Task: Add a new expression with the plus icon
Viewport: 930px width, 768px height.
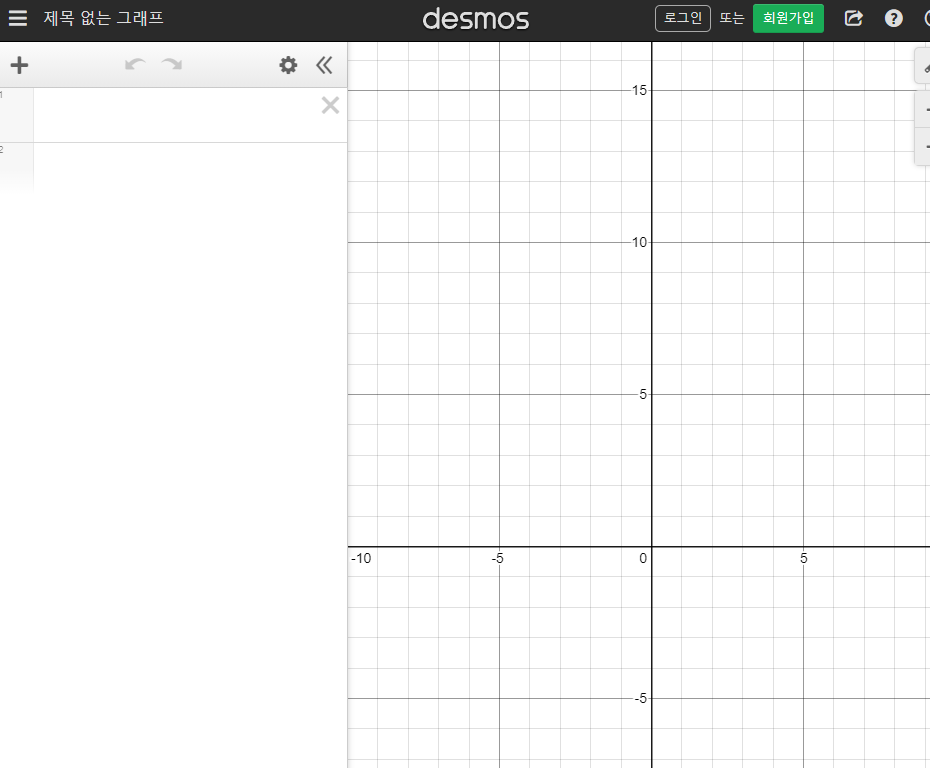Action: (x=18, y=64)
